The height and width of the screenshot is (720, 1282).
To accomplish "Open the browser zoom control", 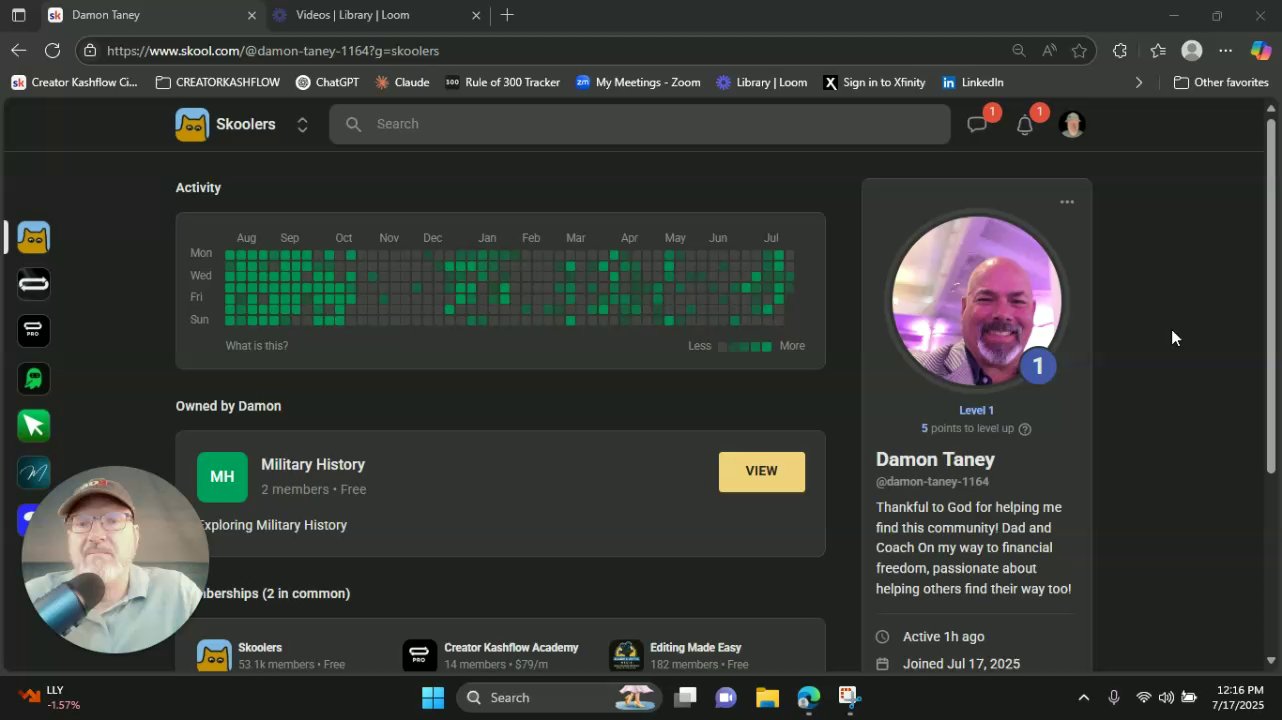I will pos(1018,50).
